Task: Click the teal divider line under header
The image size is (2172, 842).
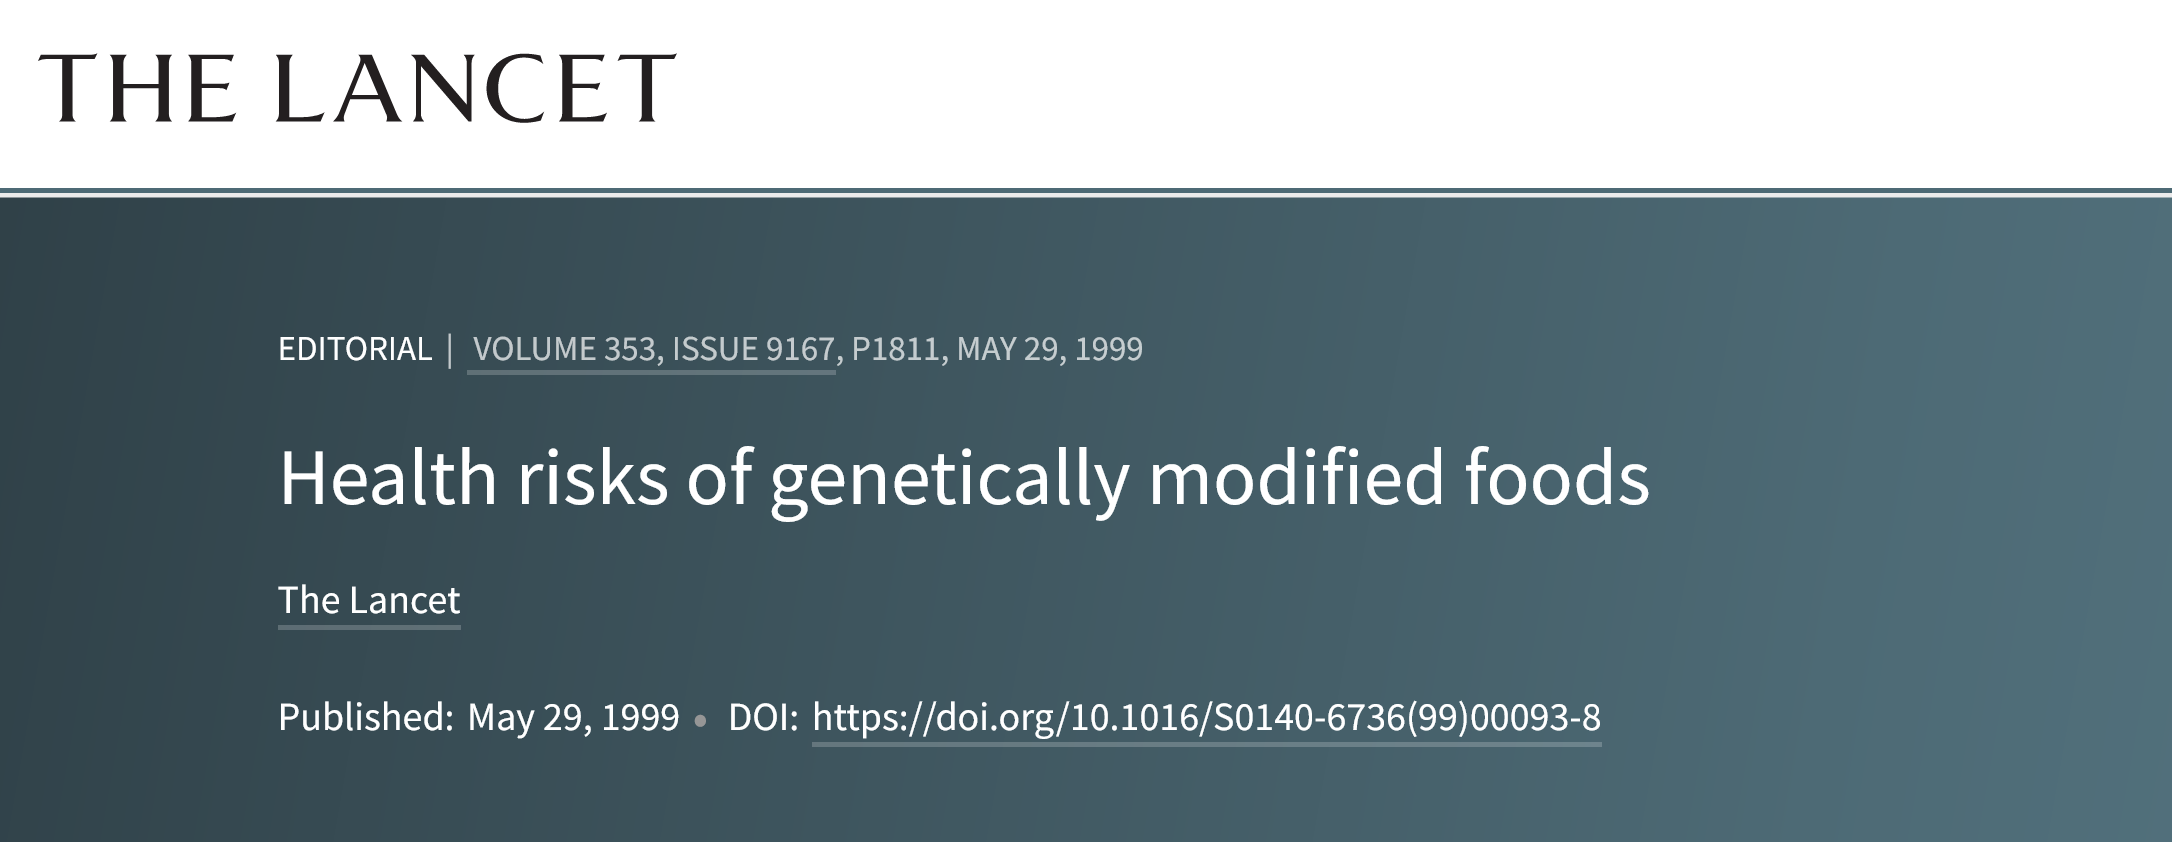Action: (1086, 191)
